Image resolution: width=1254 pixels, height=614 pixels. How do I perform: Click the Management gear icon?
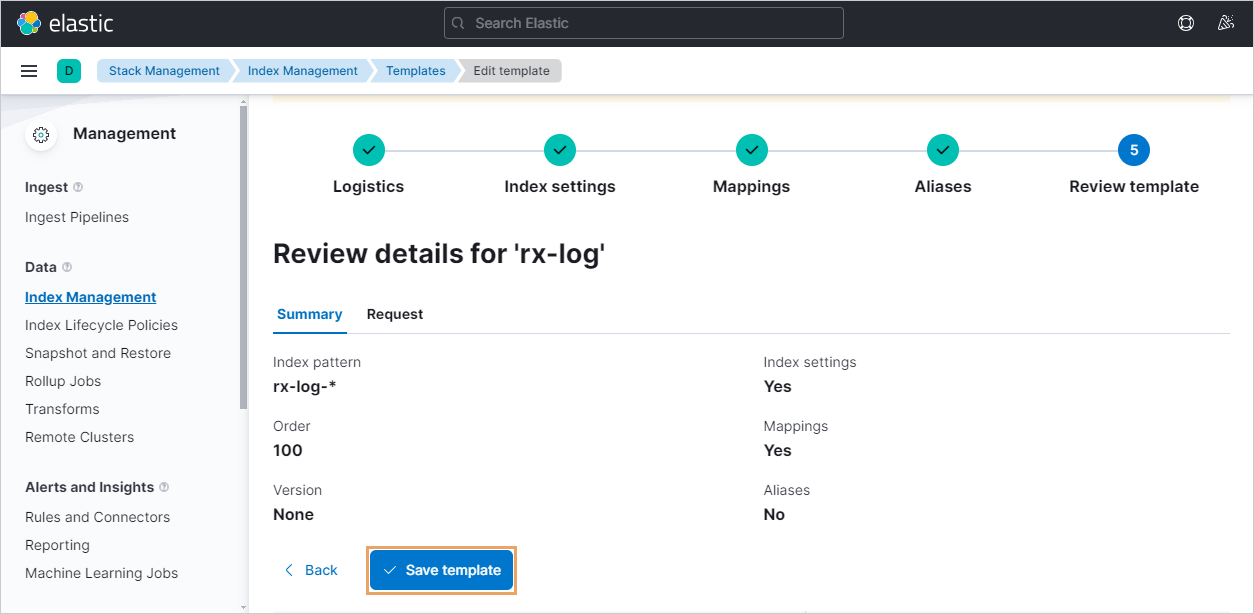(41, 134)
